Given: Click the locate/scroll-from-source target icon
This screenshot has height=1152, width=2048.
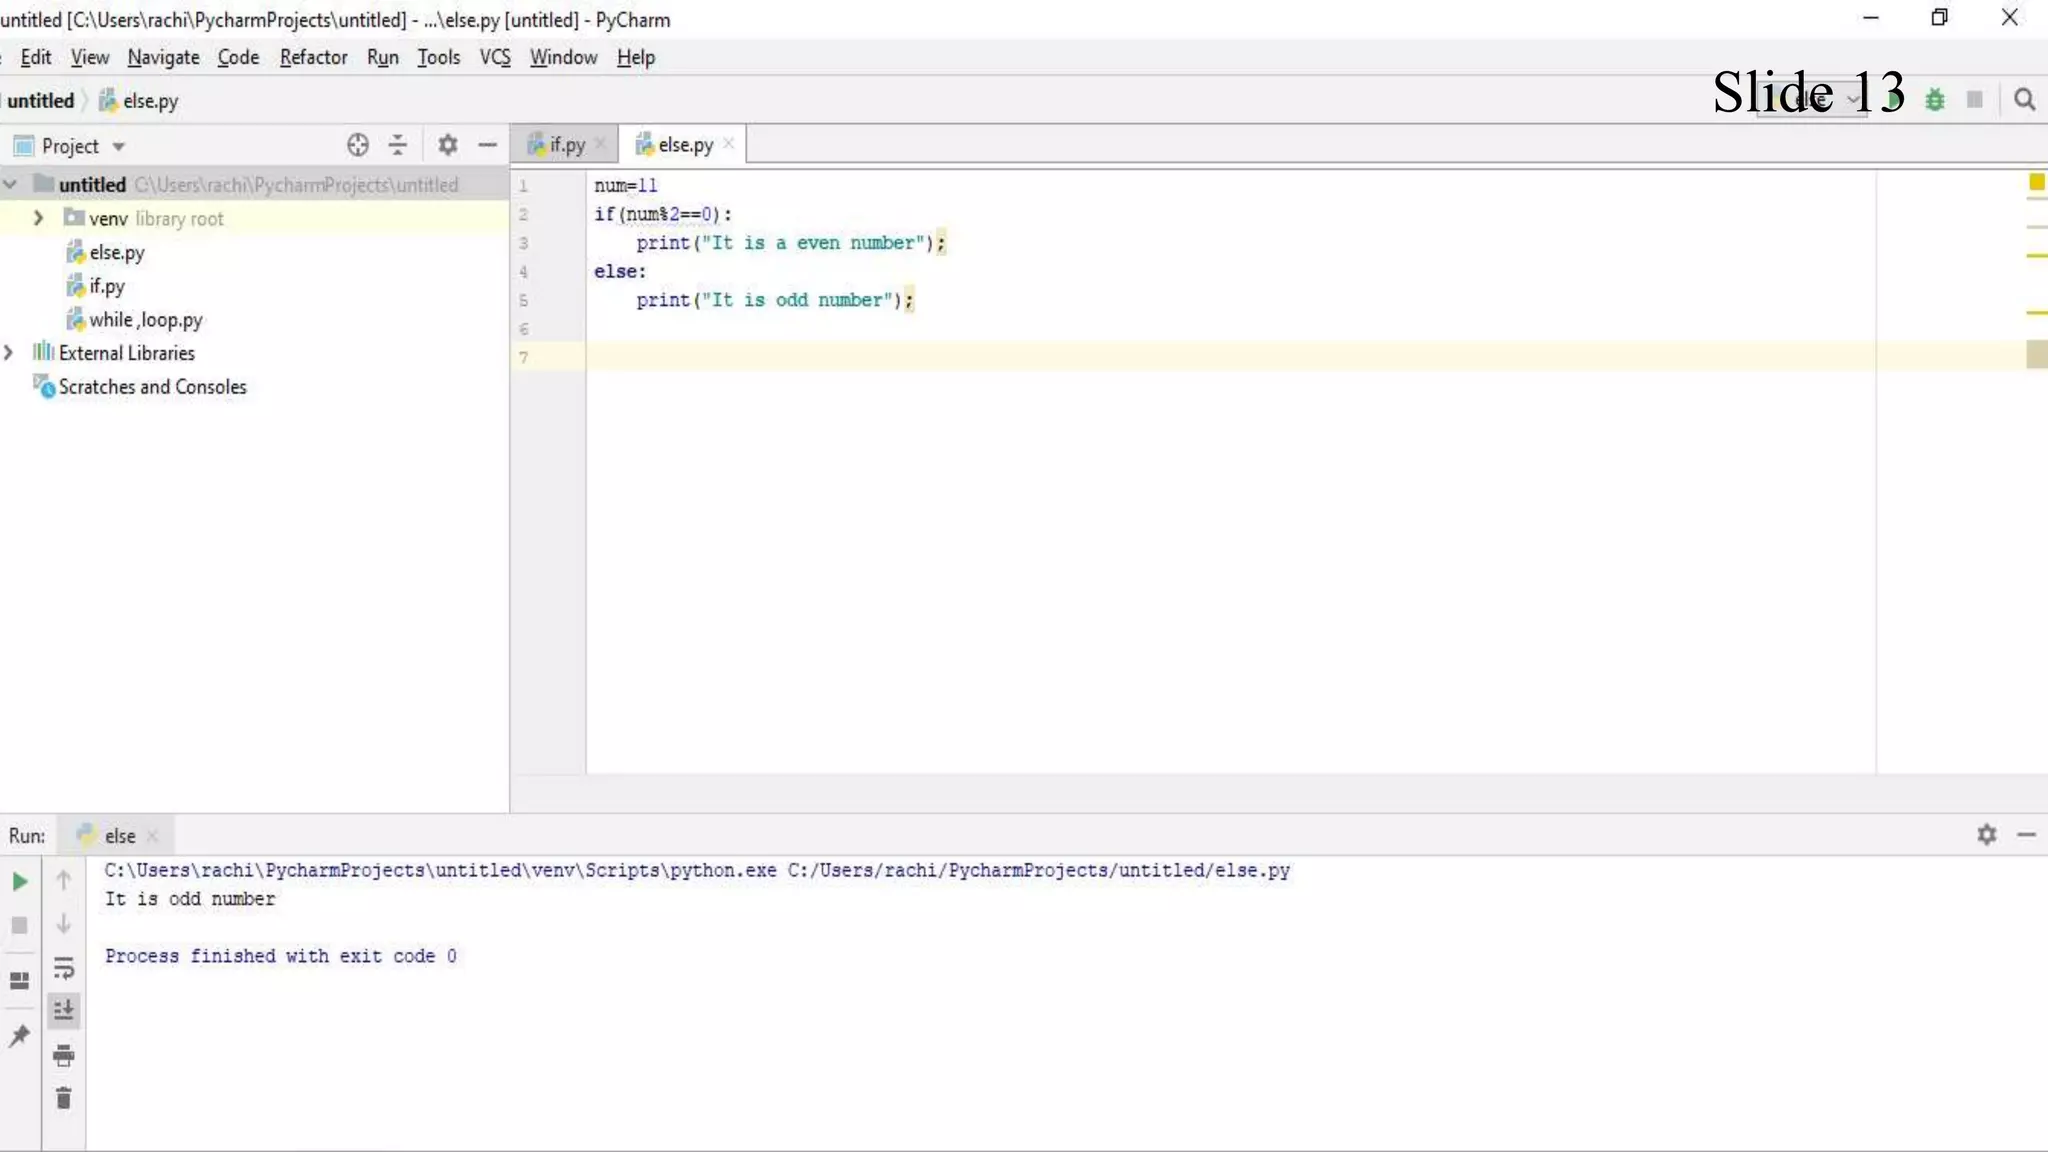Looking at the screenshot, I should [357, 145].
